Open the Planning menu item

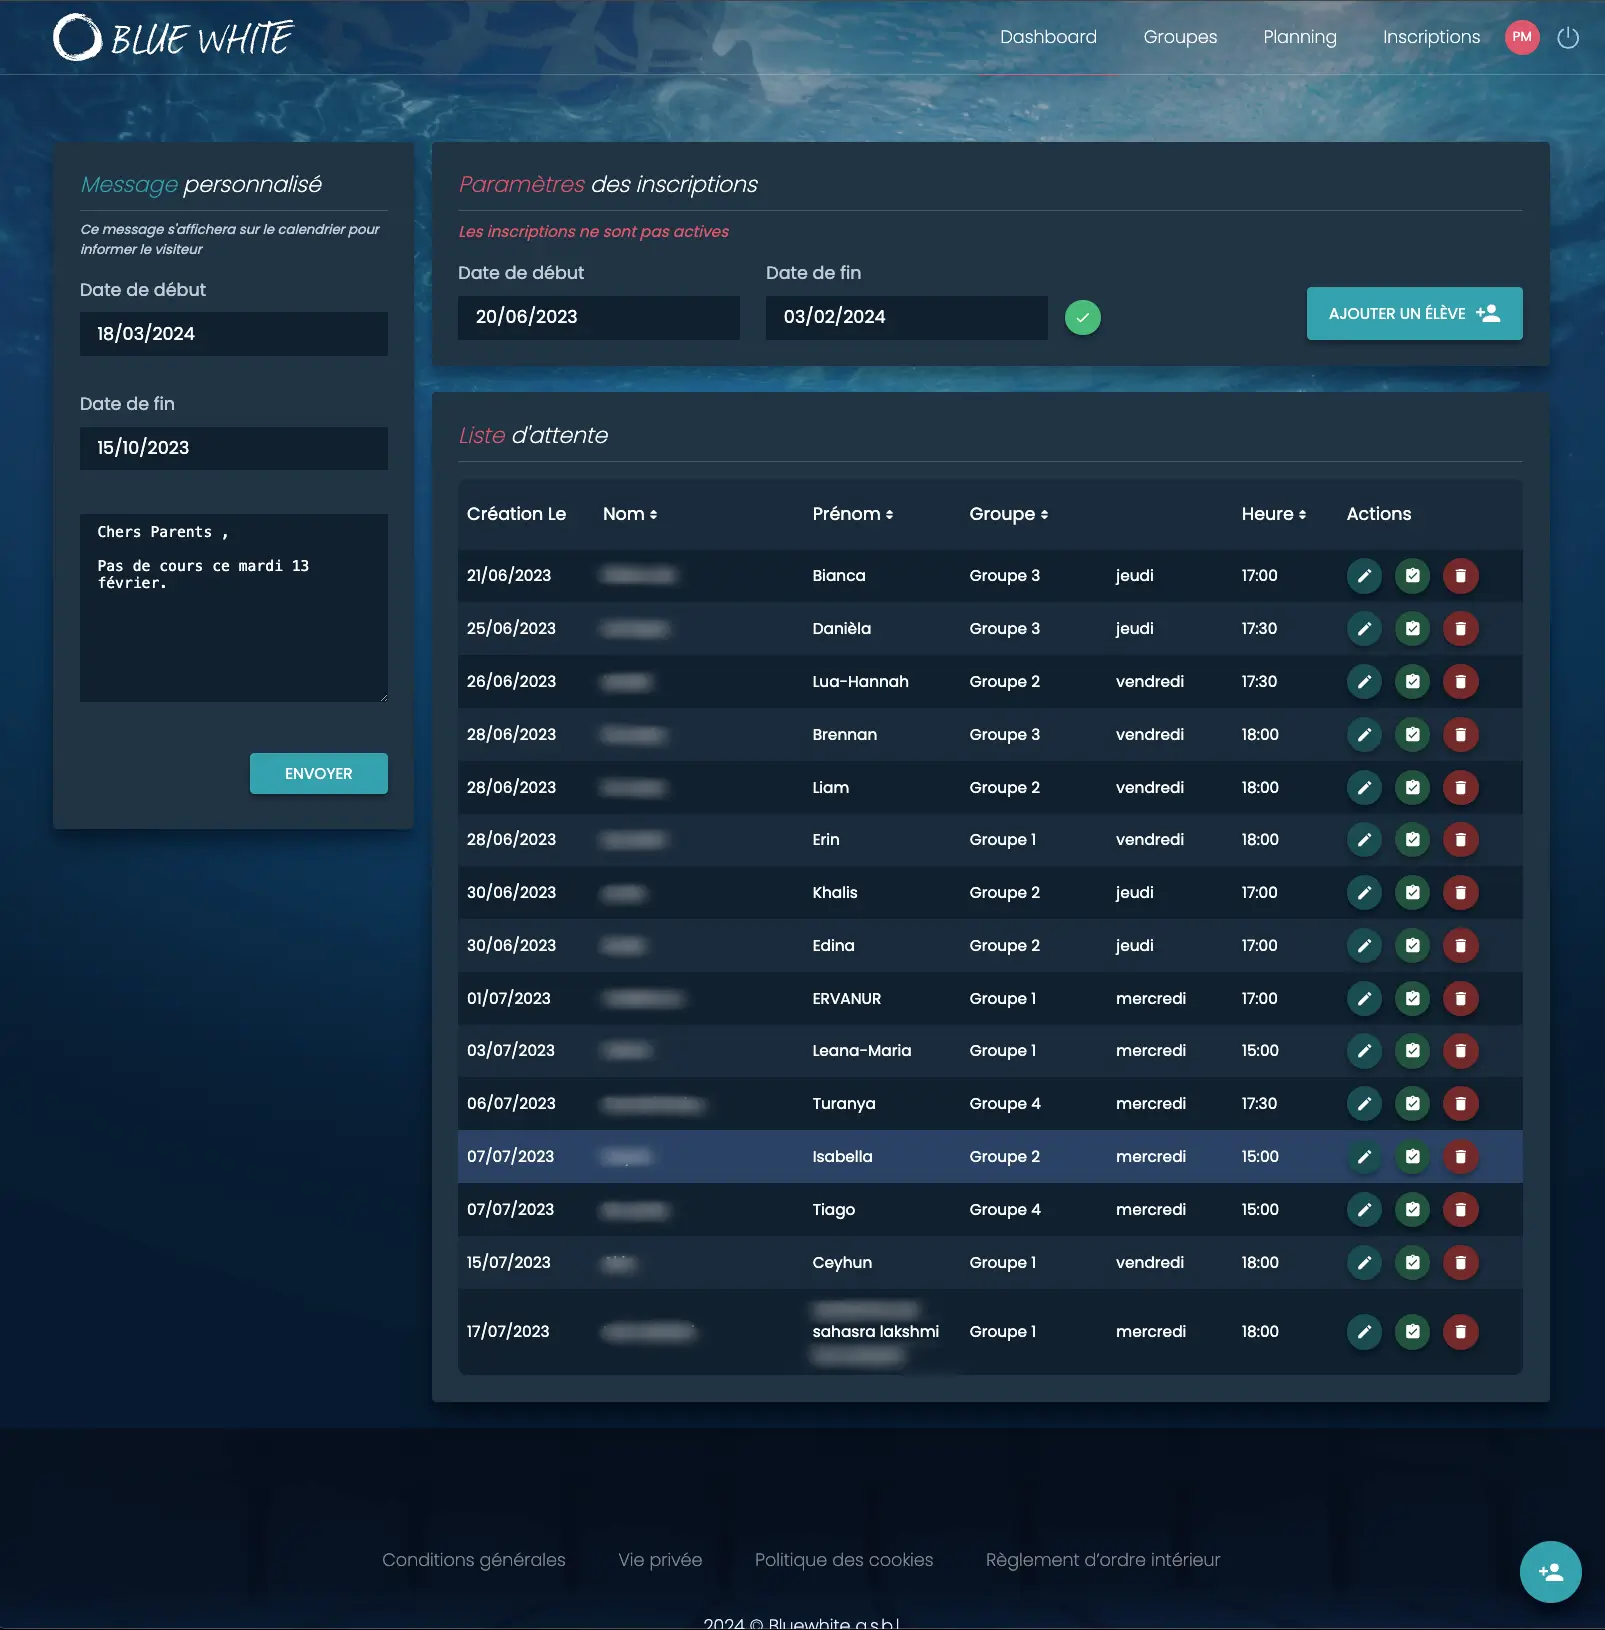[x=1299, y=37]
